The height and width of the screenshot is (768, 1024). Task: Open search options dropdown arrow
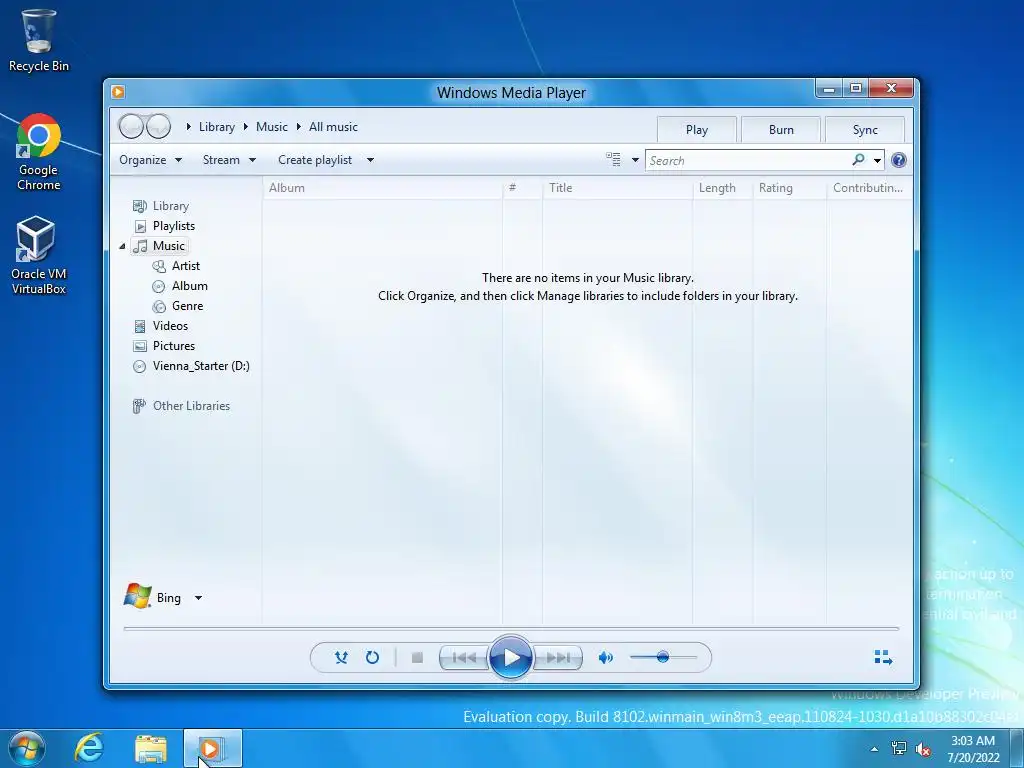(x=877, y=160)
